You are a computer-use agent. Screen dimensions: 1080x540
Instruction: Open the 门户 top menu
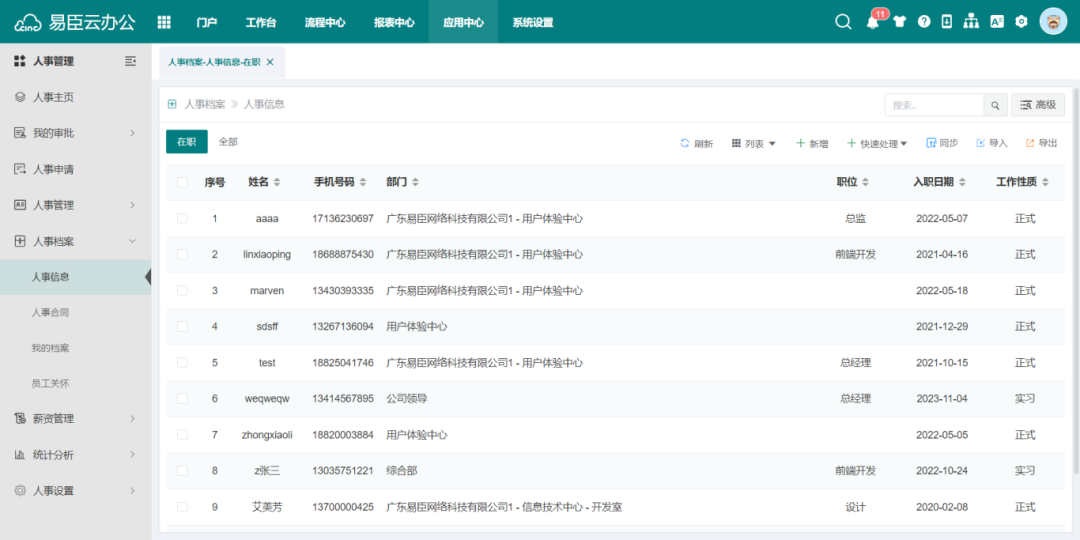click(x=207, y=22)
